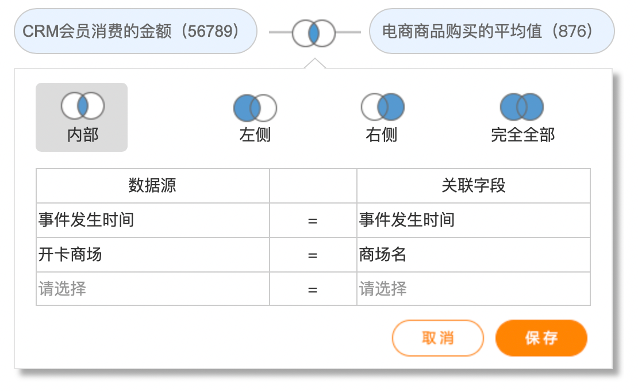Open the empty 请选择 related field dropdown
Image resolution: width=639 pixels, height=391 pixels.
click(x=474, y=289)
